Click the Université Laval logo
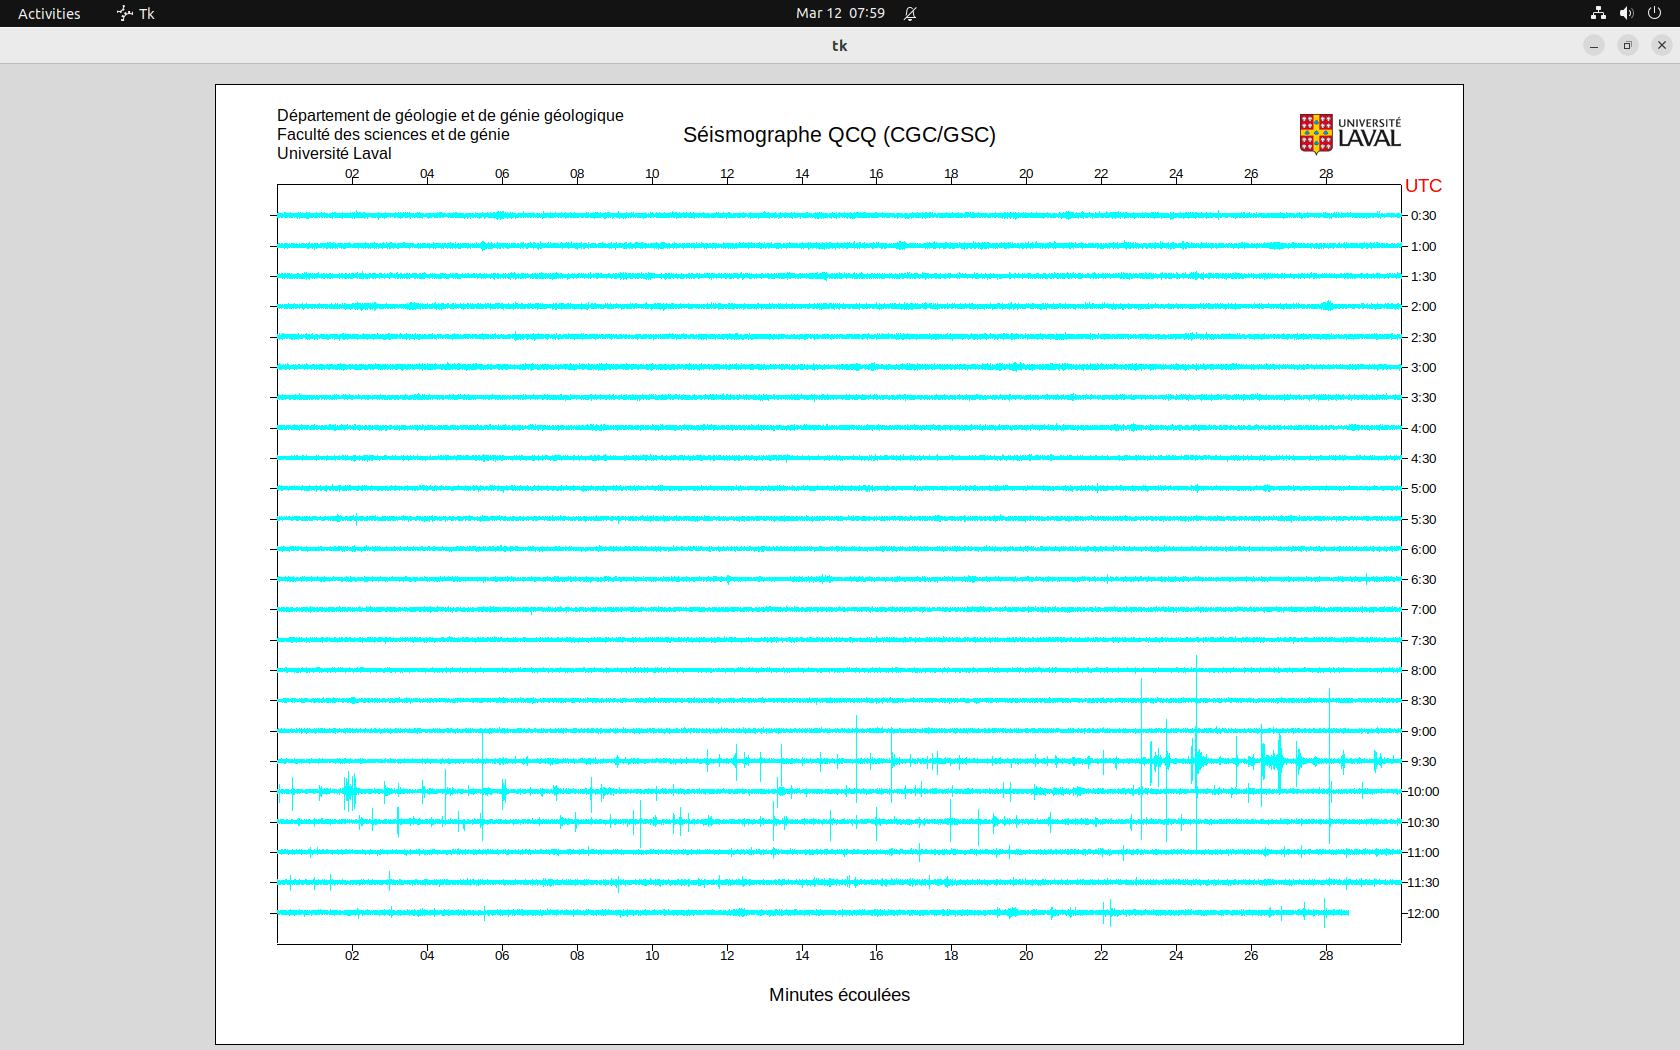1680x1050 pixels. click(x=1349, y=133)
